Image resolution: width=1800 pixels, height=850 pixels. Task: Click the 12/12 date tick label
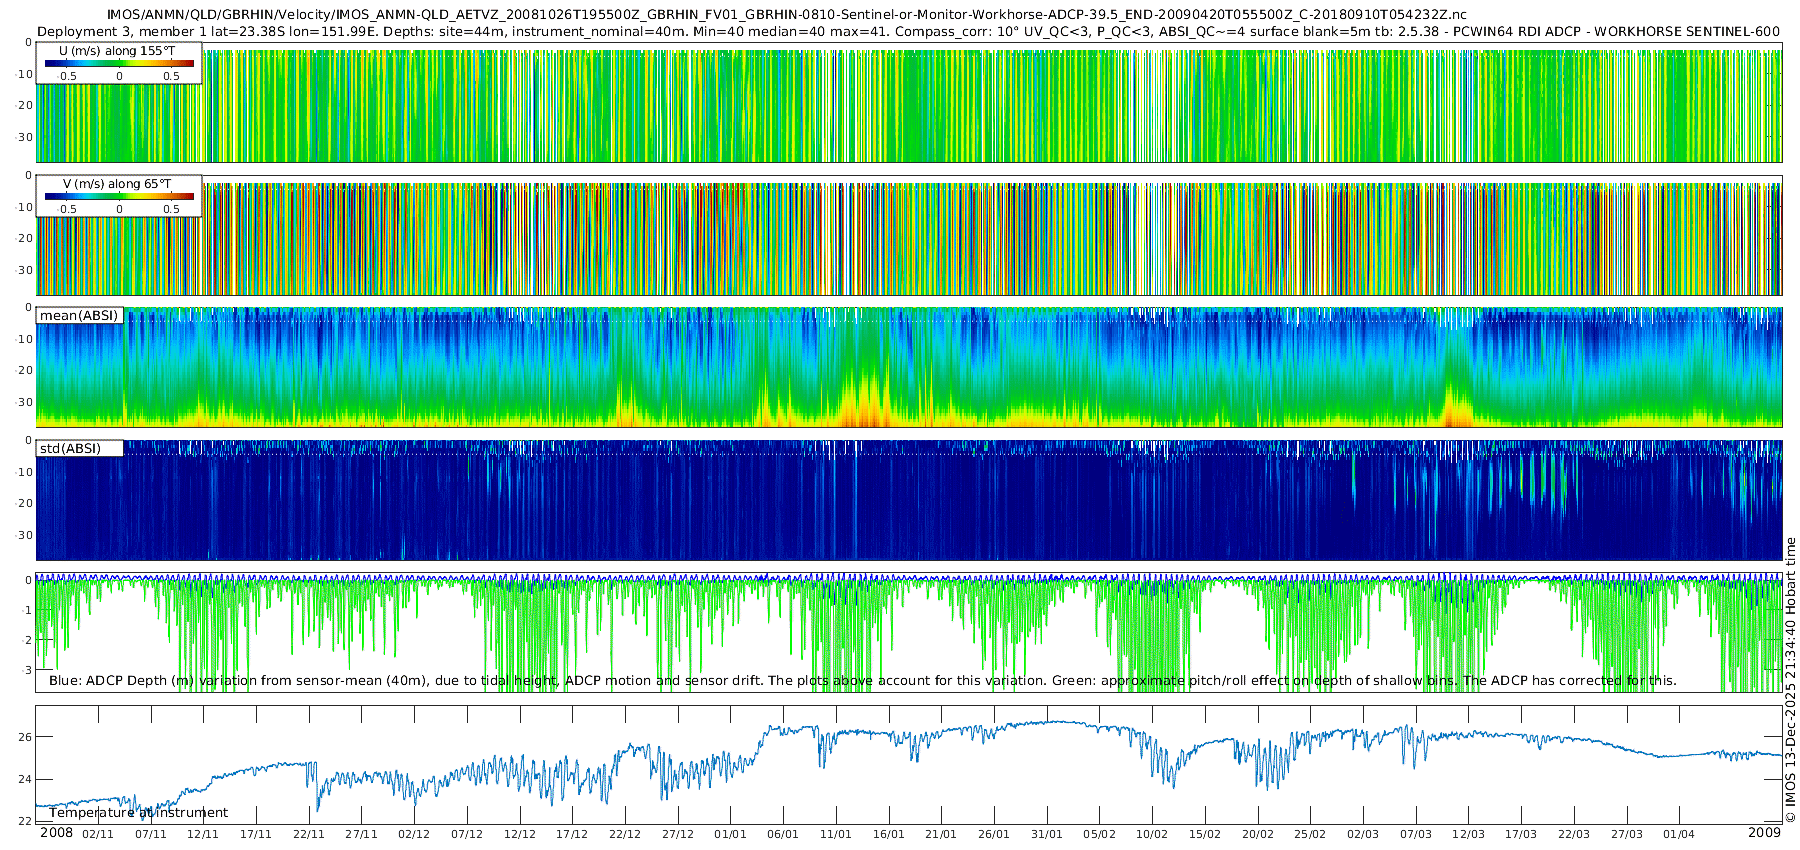(x=519, y=834)
